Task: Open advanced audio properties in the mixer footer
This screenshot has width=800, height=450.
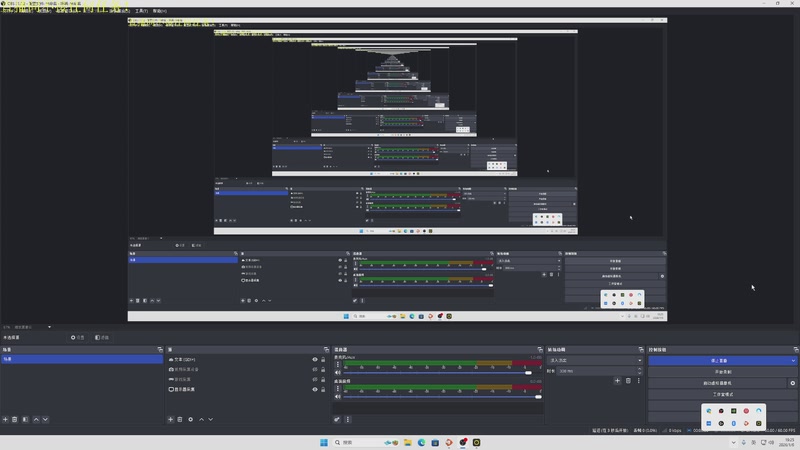Action: point(337,419)
